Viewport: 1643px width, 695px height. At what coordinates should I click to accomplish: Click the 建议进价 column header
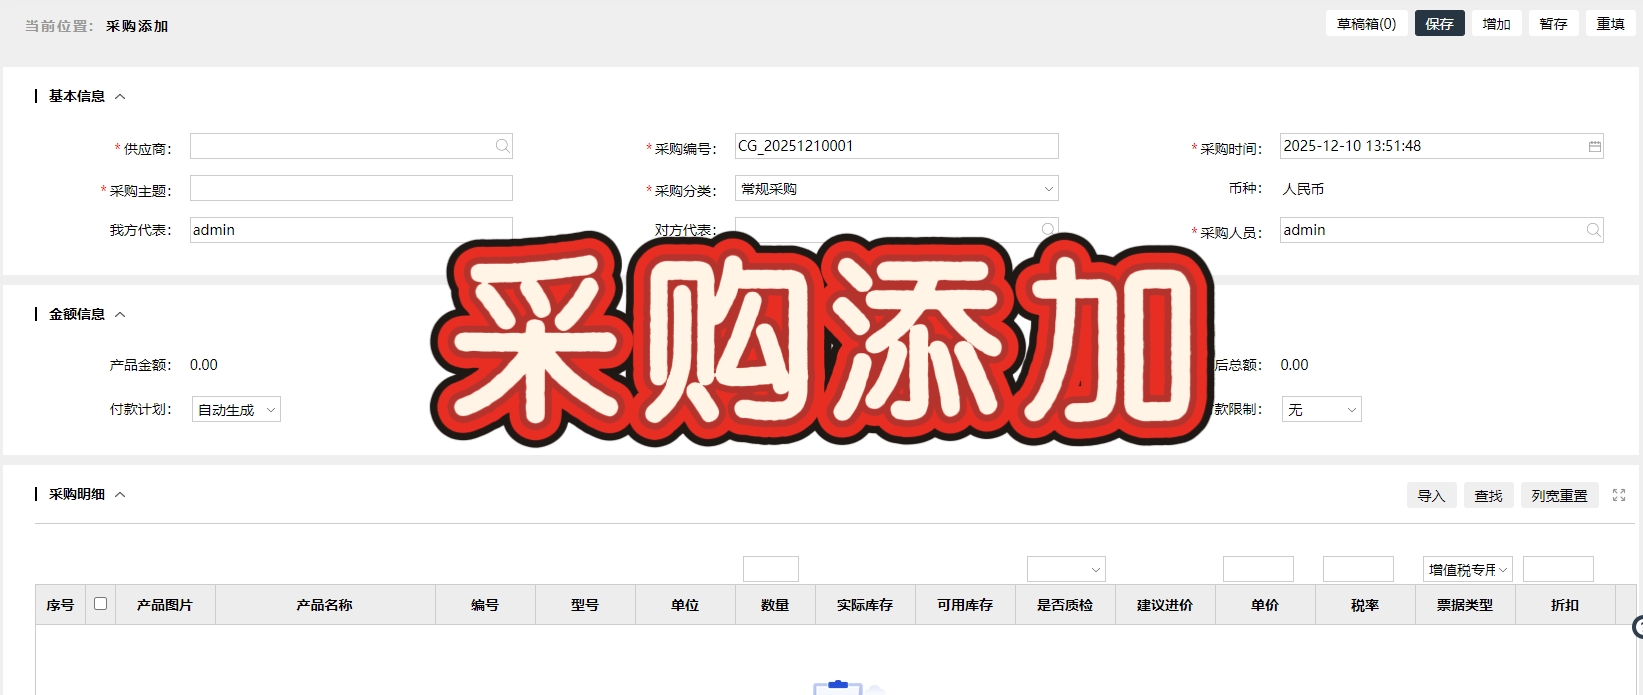(x=1165, y=605)
